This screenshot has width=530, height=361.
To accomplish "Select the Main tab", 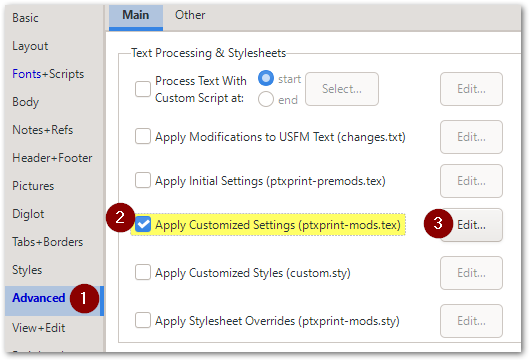I will tap(136, 15).
